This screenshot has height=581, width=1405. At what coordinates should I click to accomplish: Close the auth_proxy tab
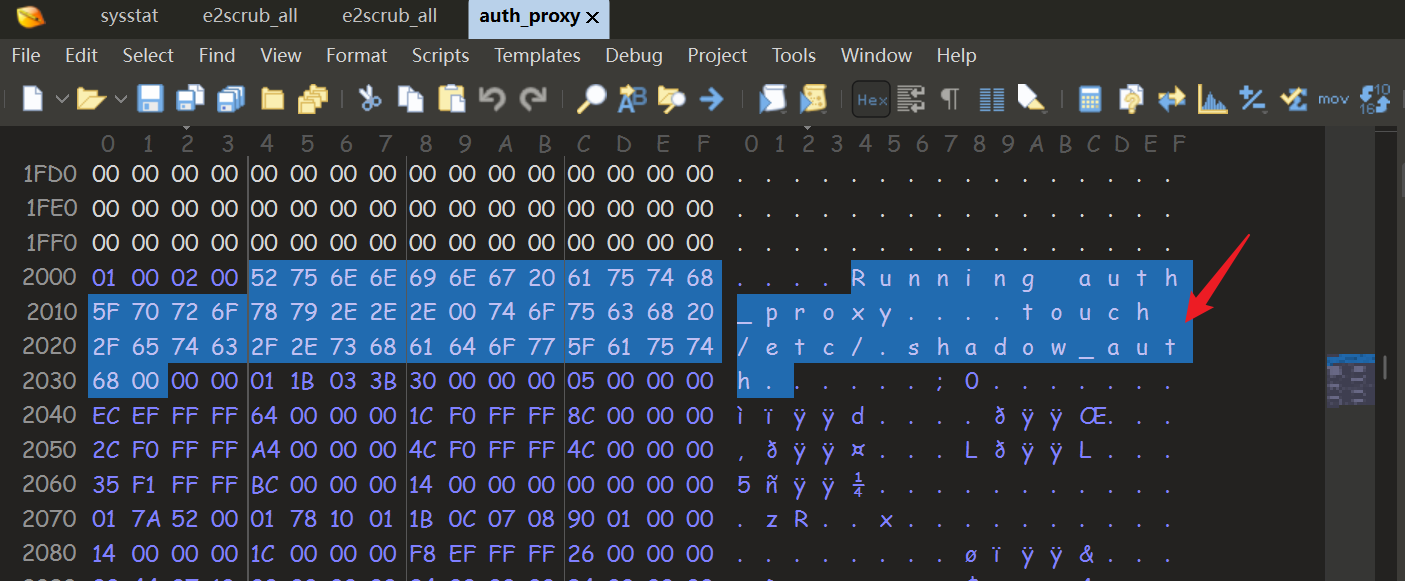[x=592, y=18]
